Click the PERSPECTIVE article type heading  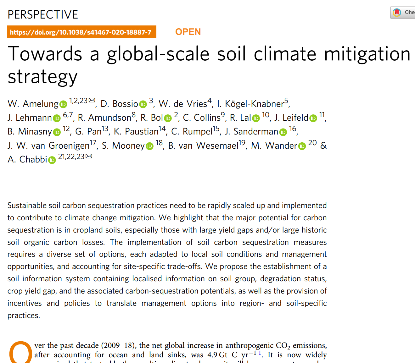(x=43, y=15)
